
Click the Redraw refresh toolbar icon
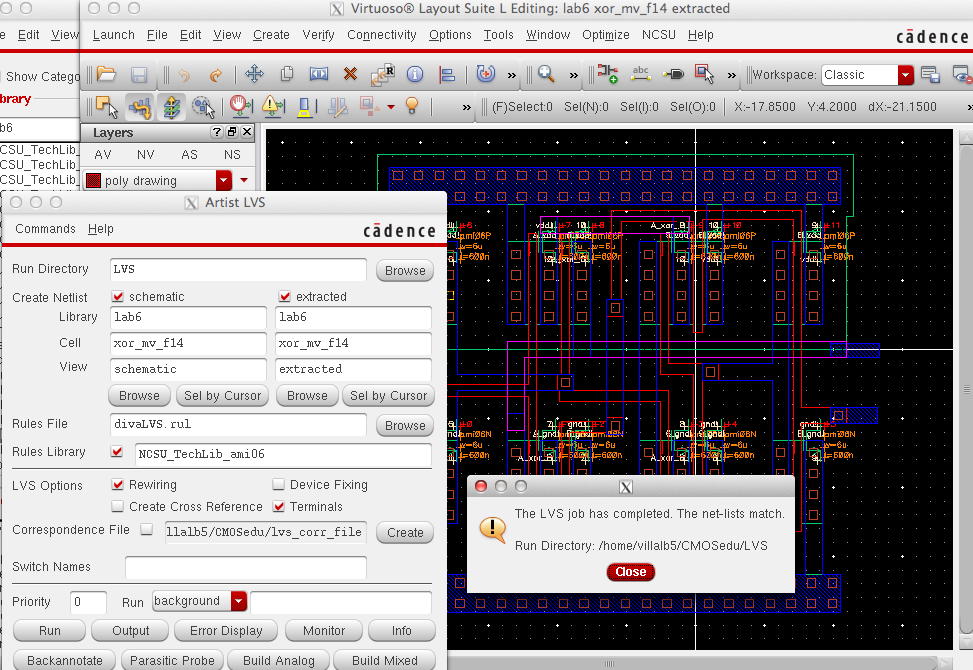point(485,75)
